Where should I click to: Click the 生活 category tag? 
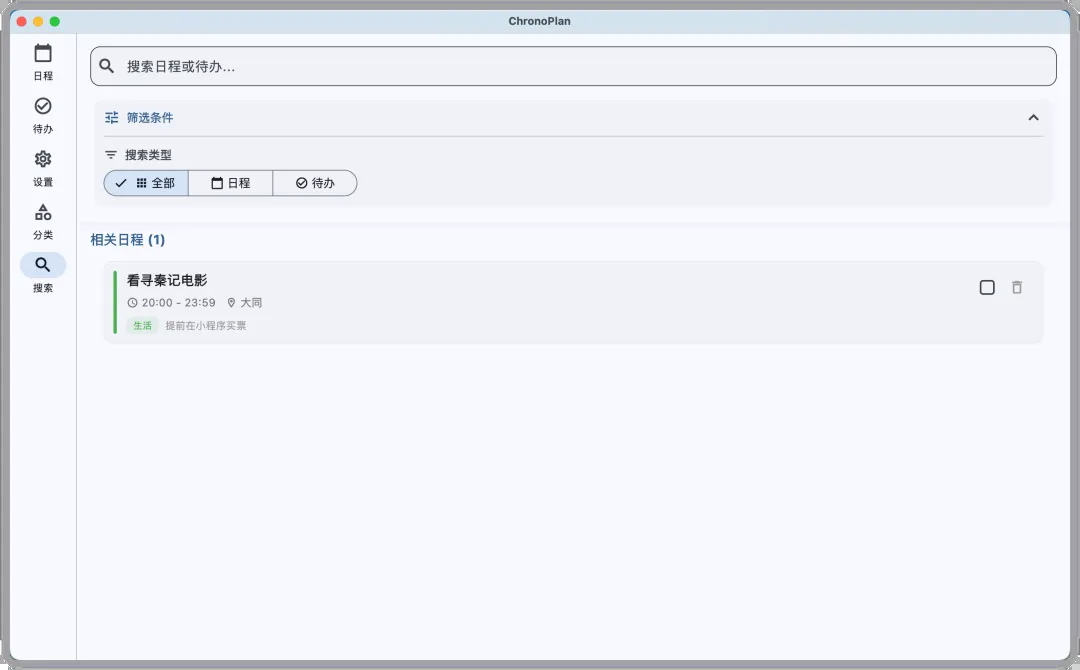[143, 326]
